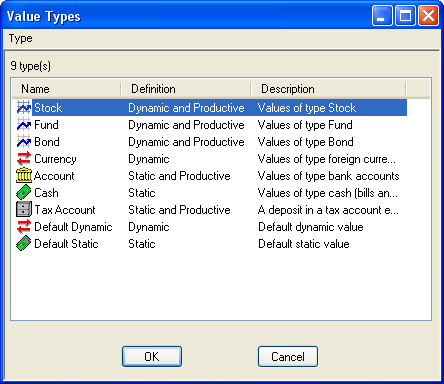Screen dimensions: 444x384
Task: Minimize the Value Types window
Action: 383,16
